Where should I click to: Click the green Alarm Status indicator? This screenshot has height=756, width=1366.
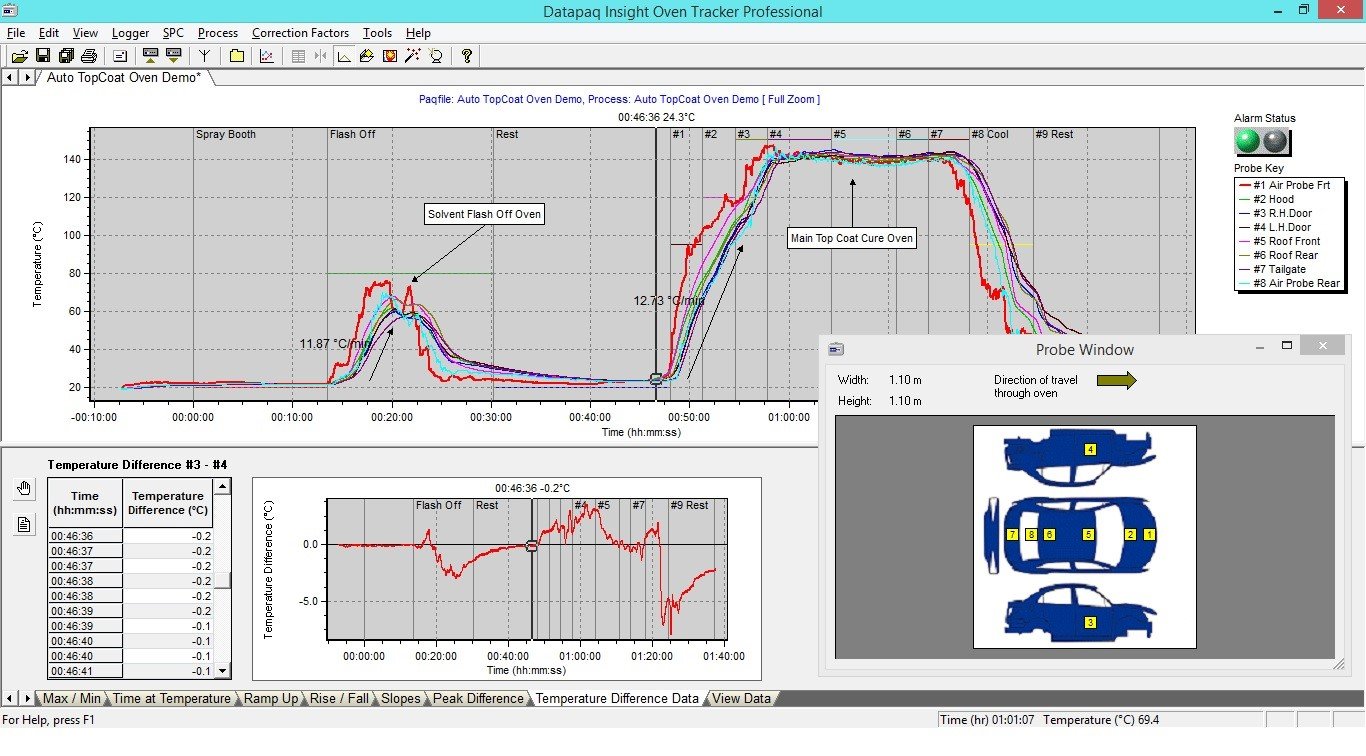[1247, 141]
